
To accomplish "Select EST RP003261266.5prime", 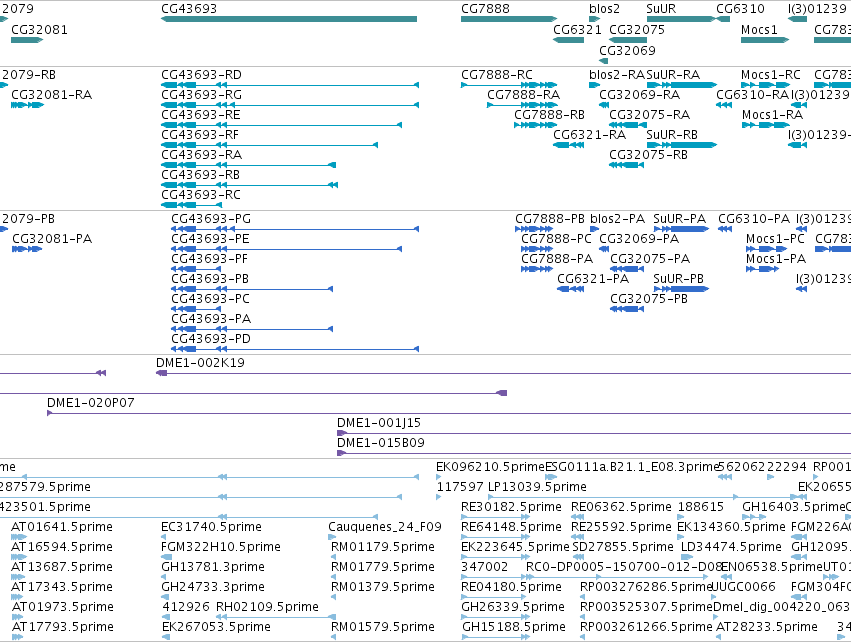I will point(646,627).
